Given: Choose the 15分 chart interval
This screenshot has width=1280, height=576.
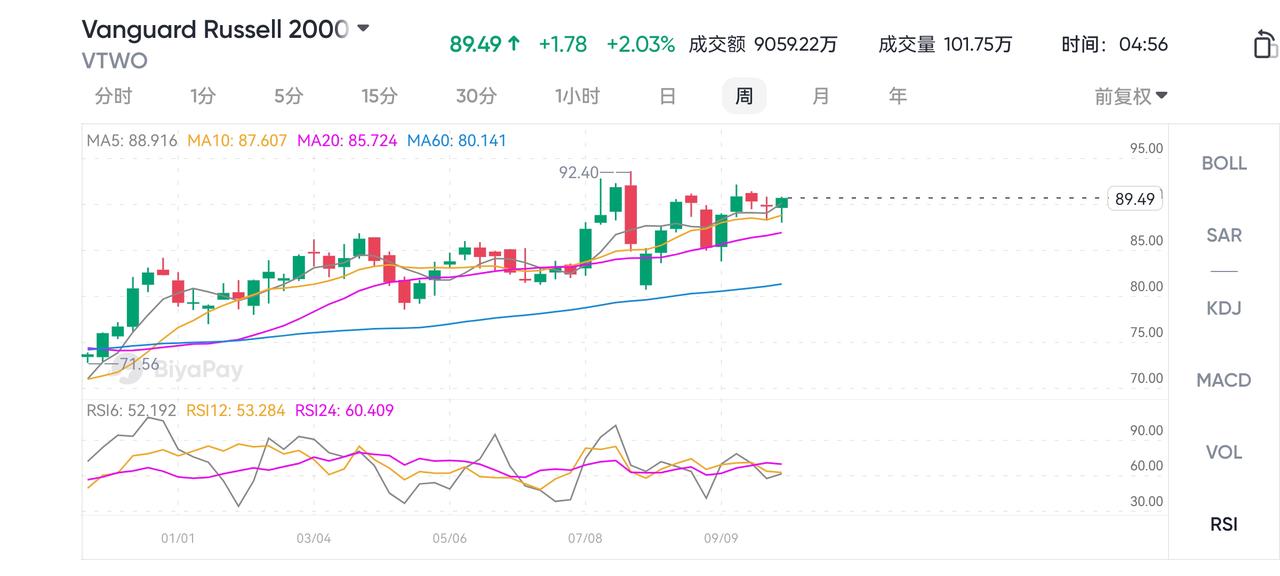Looking at the screenshot, I should pos(379,96).
